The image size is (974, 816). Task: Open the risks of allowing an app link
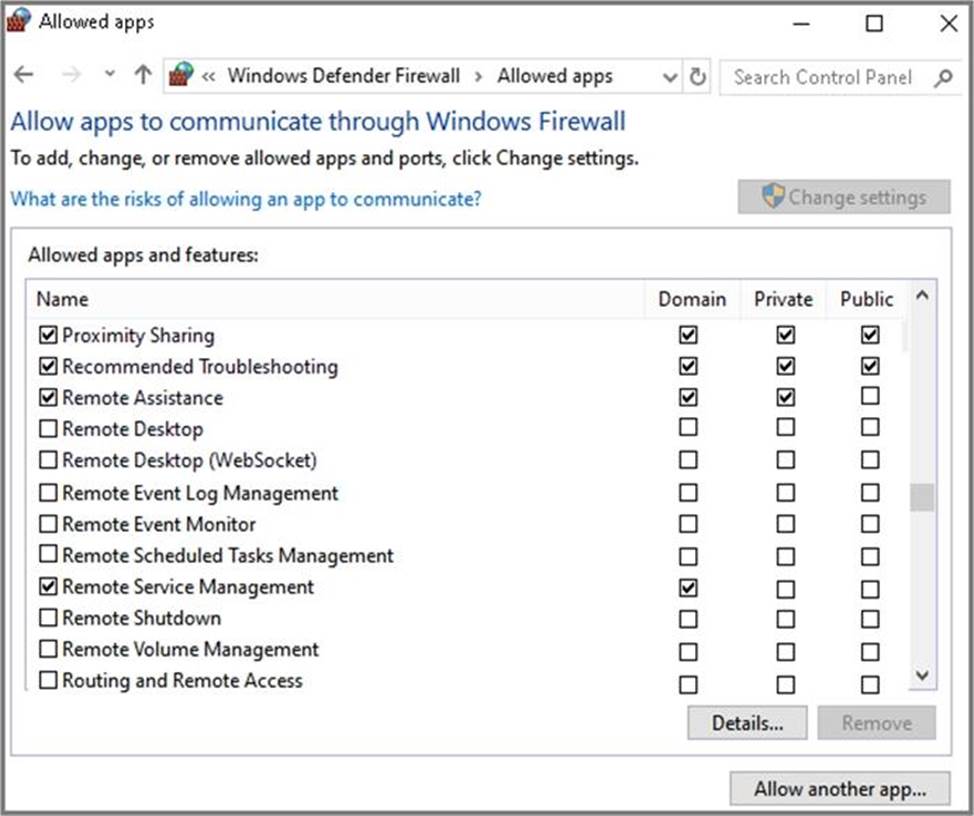click(x=245, y=199)
